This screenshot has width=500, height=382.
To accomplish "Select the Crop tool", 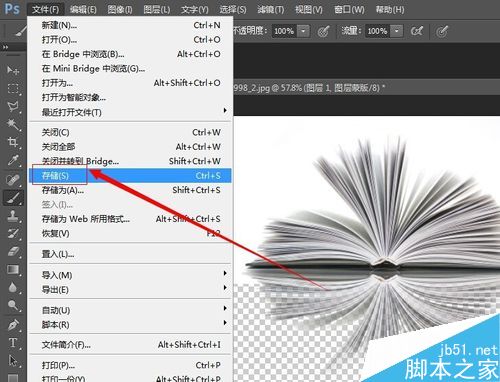I will [13, 142].
